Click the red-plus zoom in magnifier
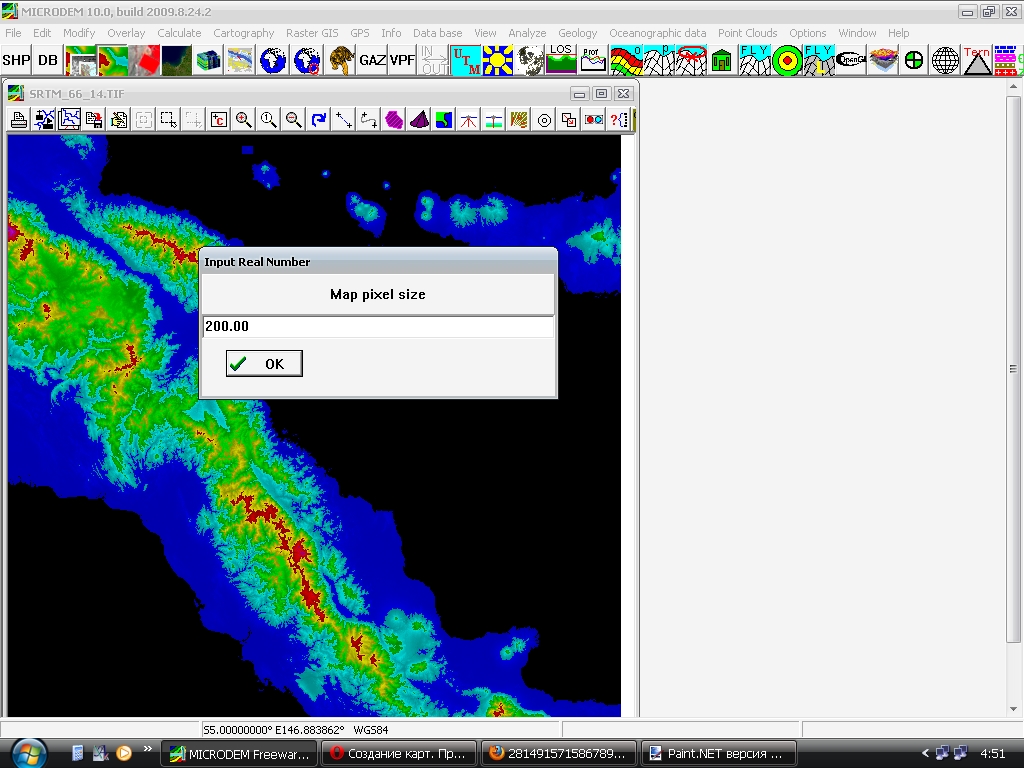The image size is (1024, 768). (x=244, y=120)
